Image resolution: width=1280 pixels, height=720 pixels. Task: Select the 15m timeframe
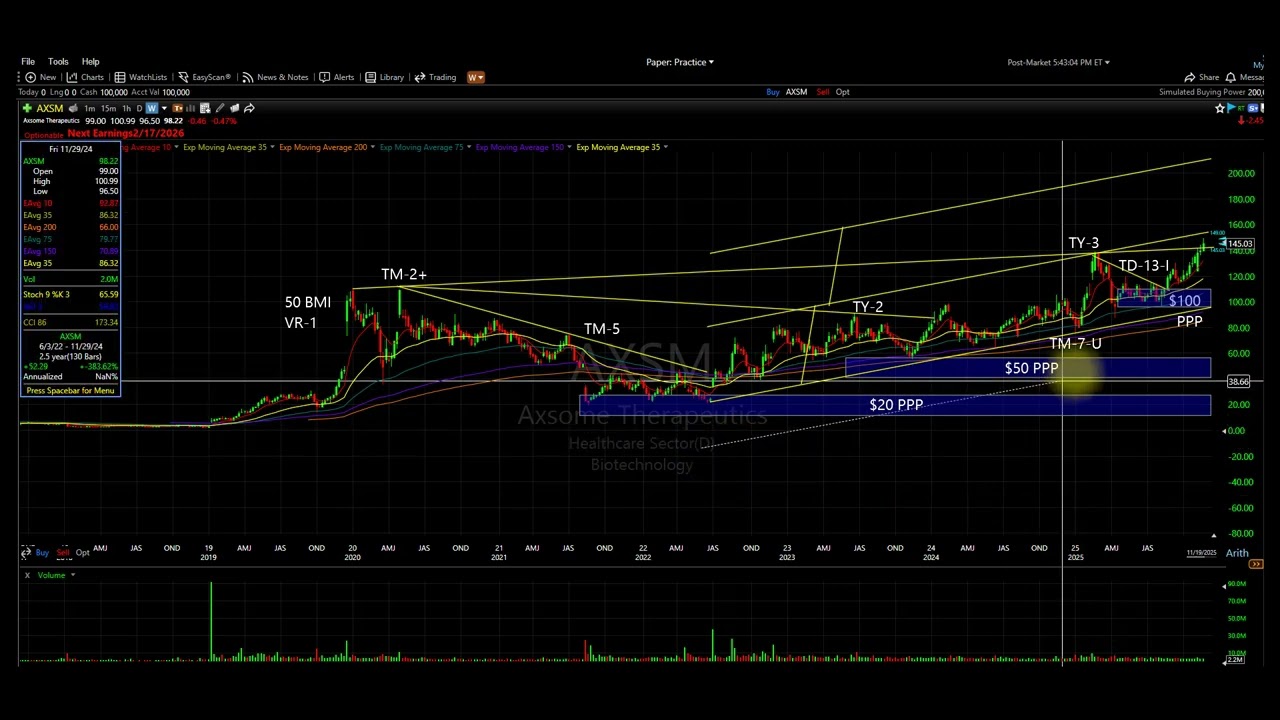108,108
